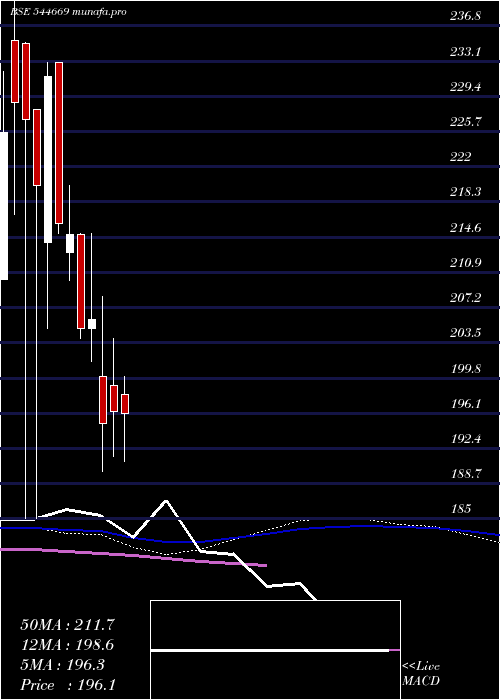Click the 207.2 price axis label
This screenshot has width=500, height=700.
pos(465,298)
